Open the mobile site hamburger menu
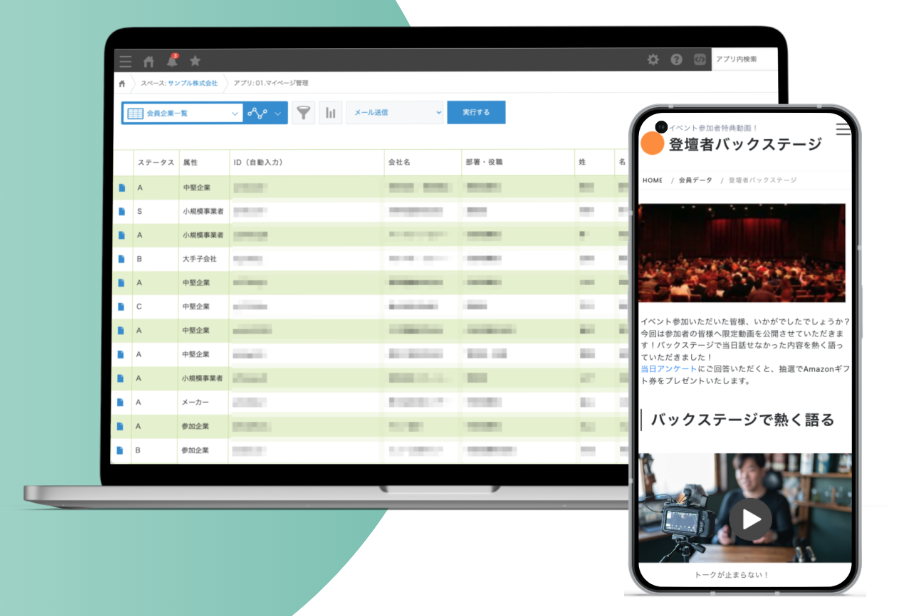 pyautogui.click(x=843, y=129)
